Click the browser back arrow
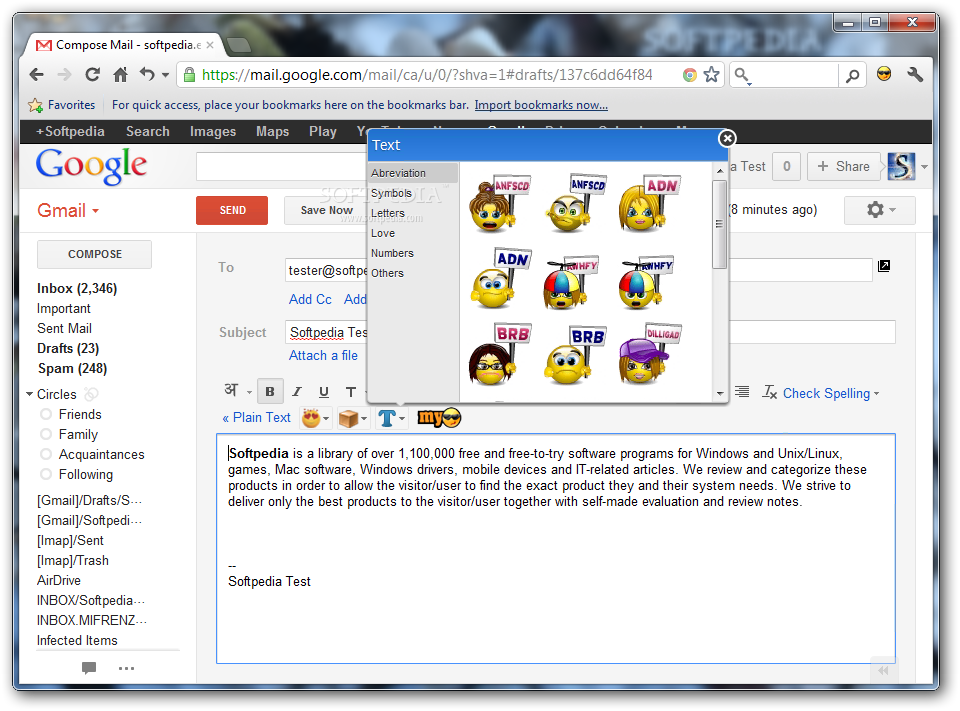The height and width of the screenshot is (711, 960). click(x=37, y=75)
